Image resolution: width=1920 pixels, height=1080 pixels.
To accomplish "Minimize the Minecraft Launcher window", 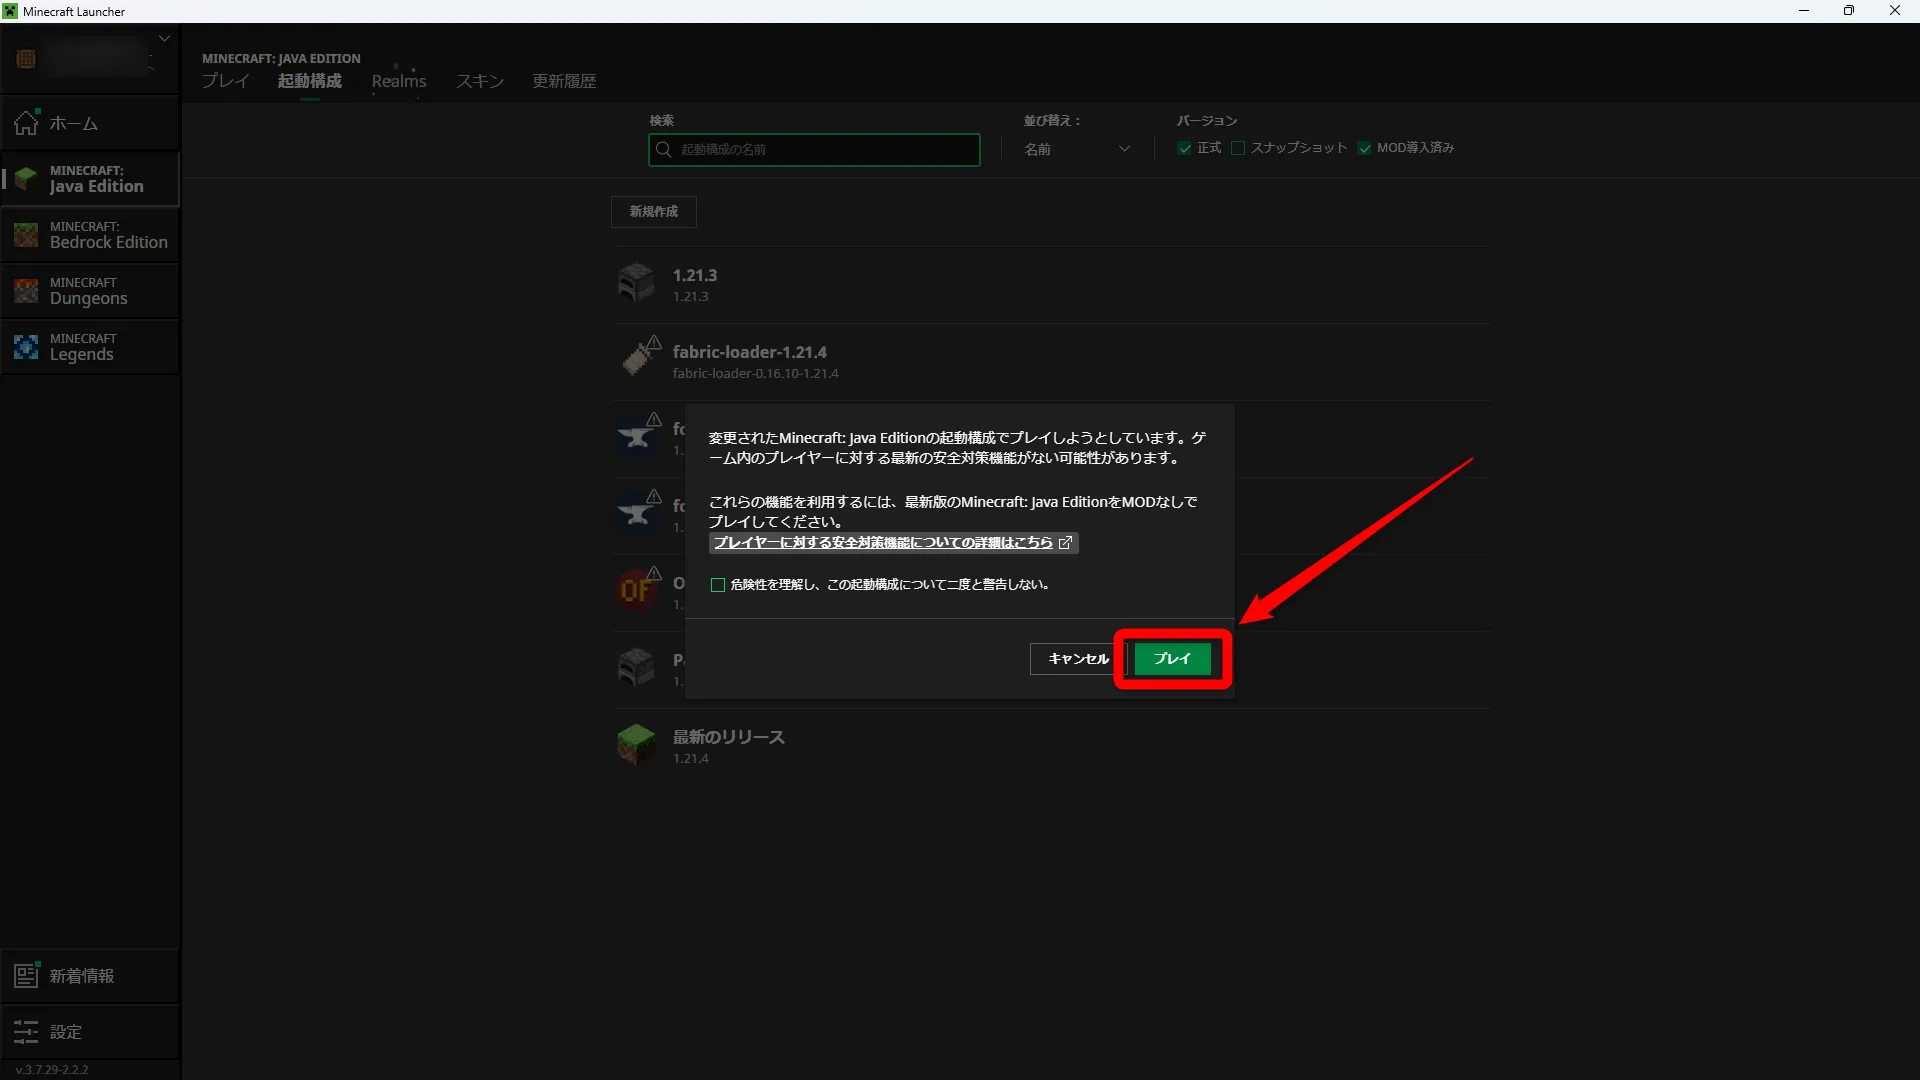I will coord(1804,11).
